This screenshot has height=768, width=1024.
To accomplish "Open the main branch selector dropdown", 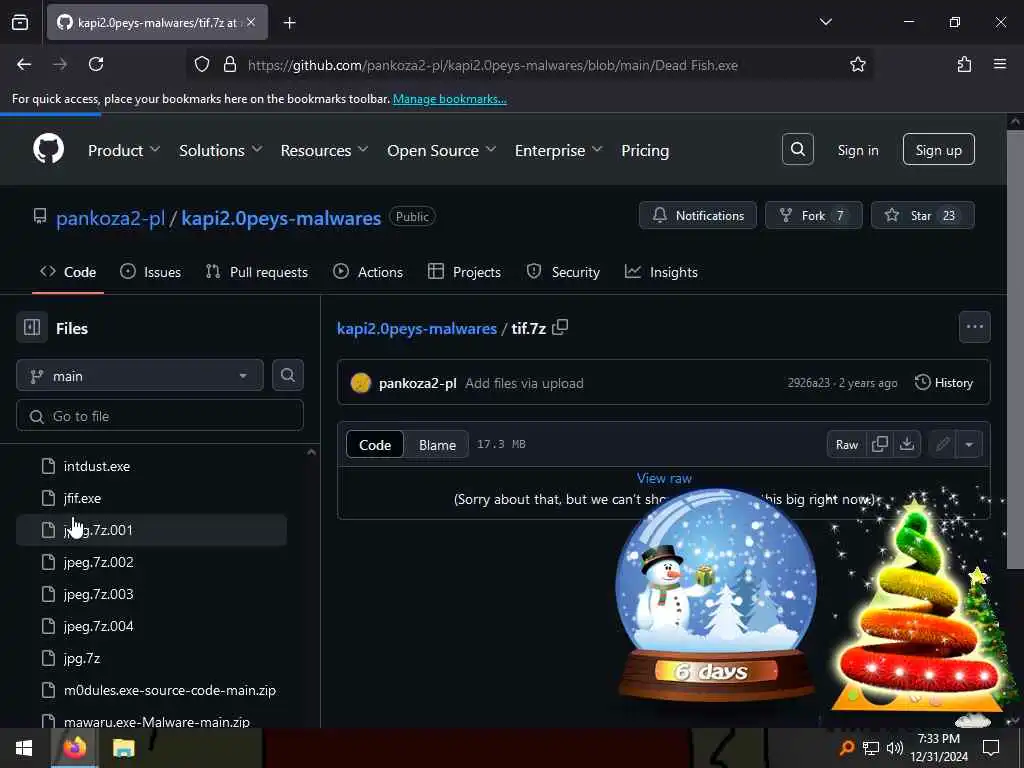I will [x=140, y=376].
